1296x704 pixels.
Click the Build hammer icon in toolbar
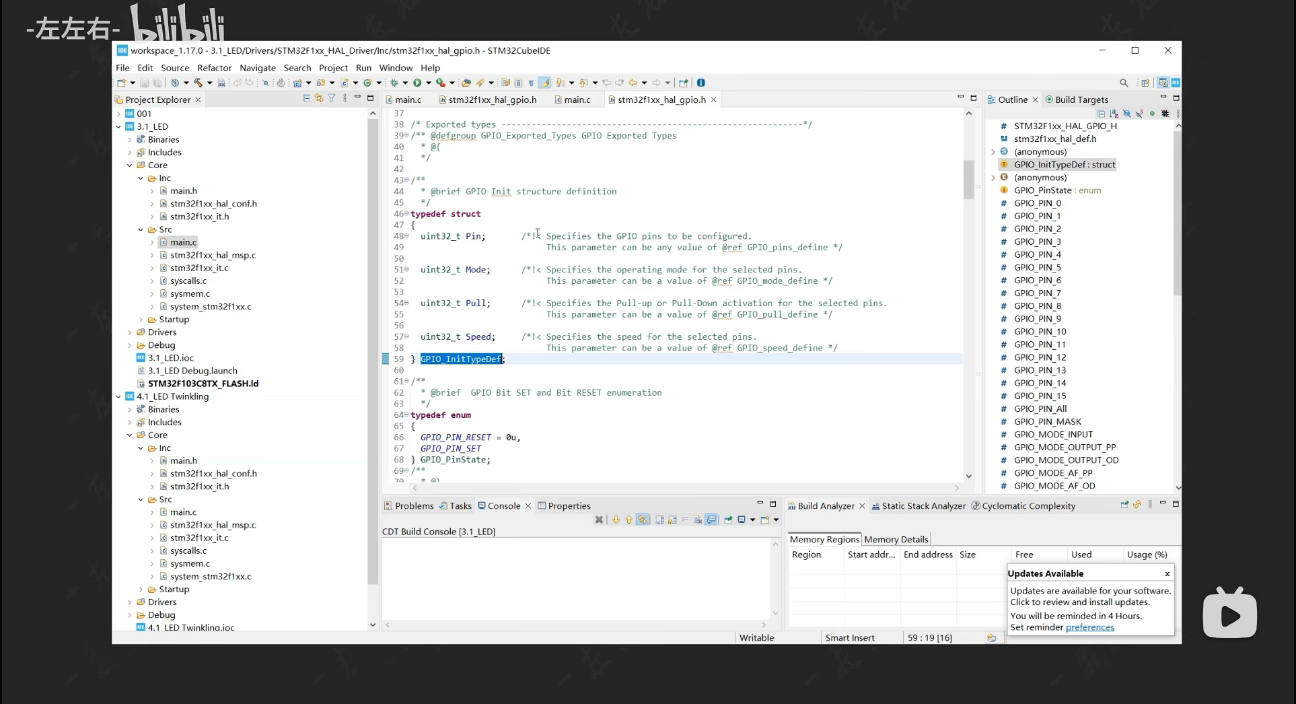click(x=198, y=83)
